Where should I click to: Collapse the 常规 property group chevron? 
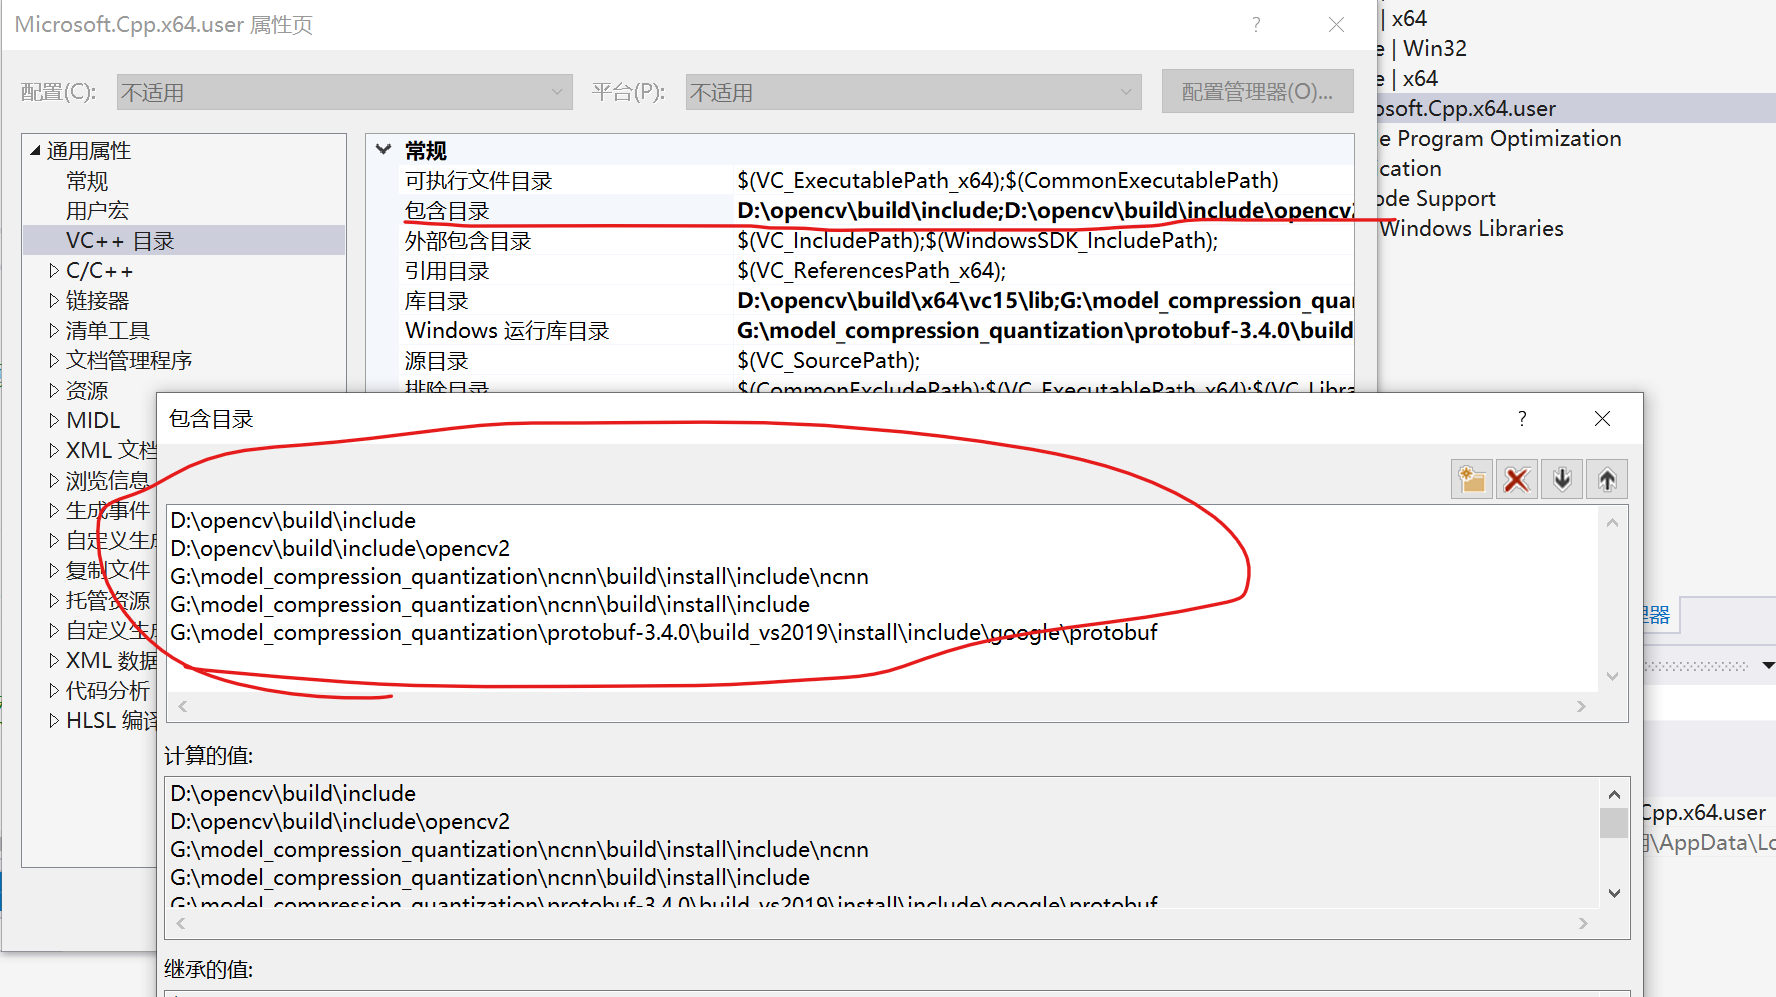(x=383, y=150)
